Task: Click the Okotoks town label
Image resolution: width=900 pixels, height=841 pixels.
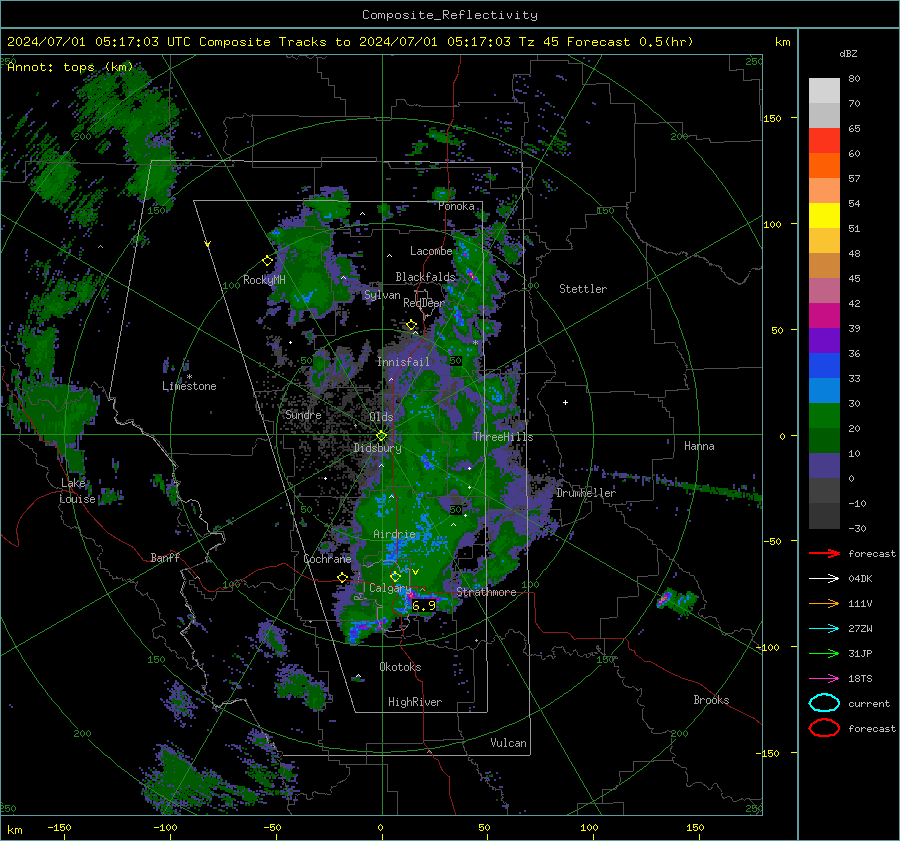Action: tap(400, 667)
